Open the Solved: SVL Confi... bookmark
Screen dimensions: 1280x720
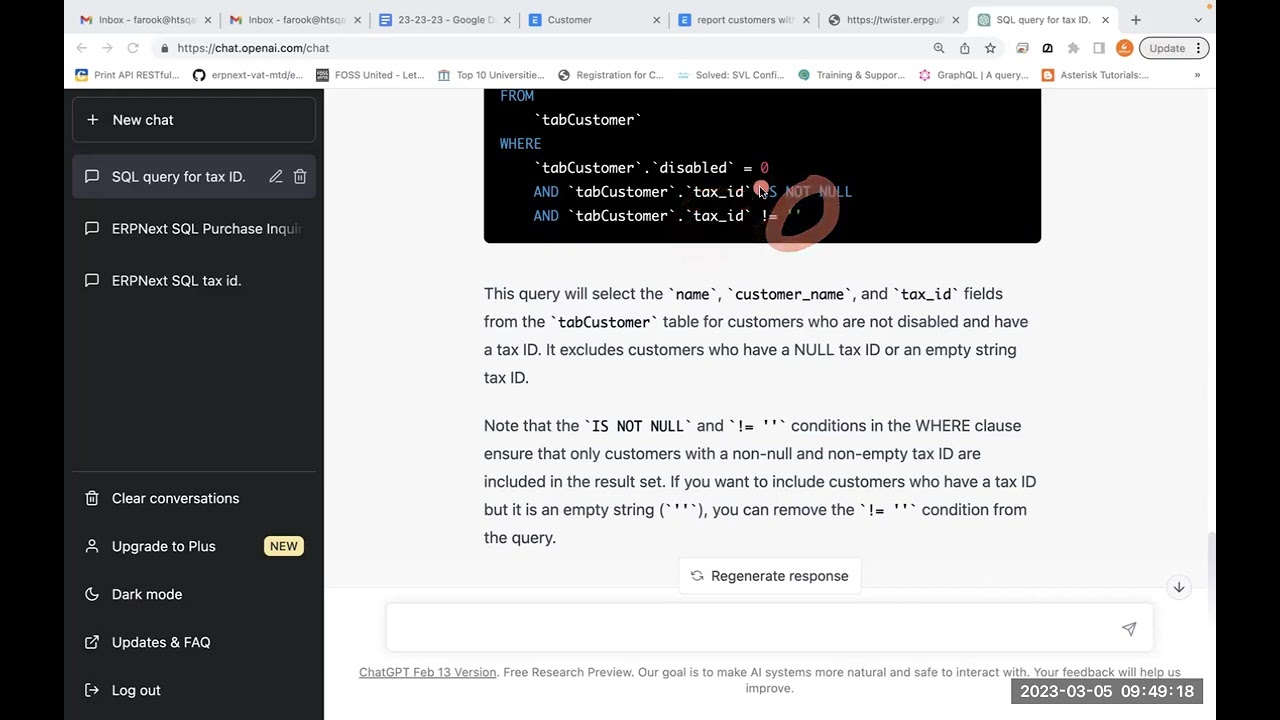(731, 75)
